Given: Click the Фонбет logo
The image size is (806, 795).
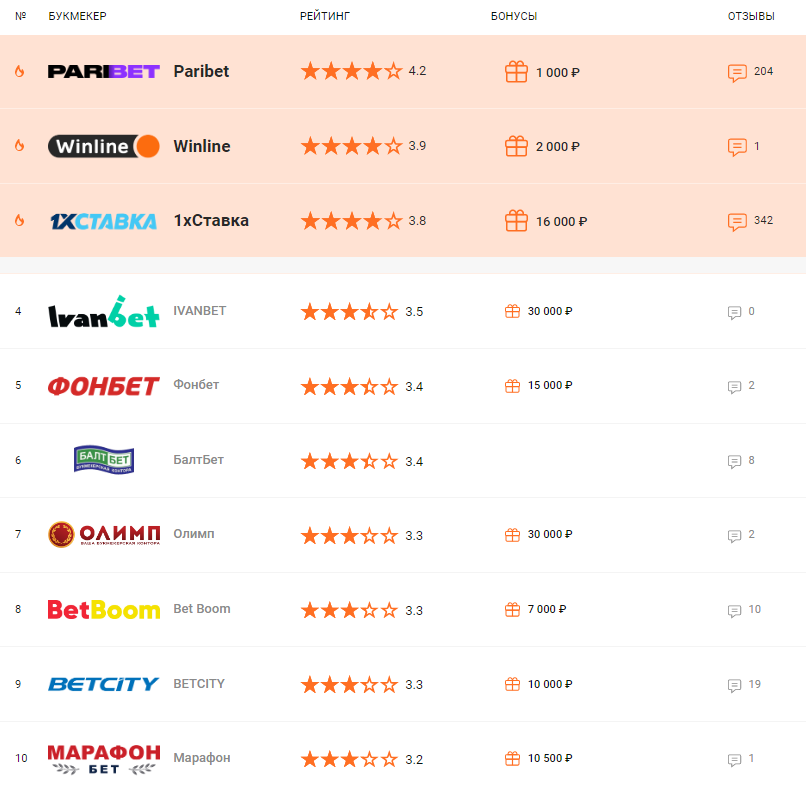Looking at the screenshot, I should [104, 386].
